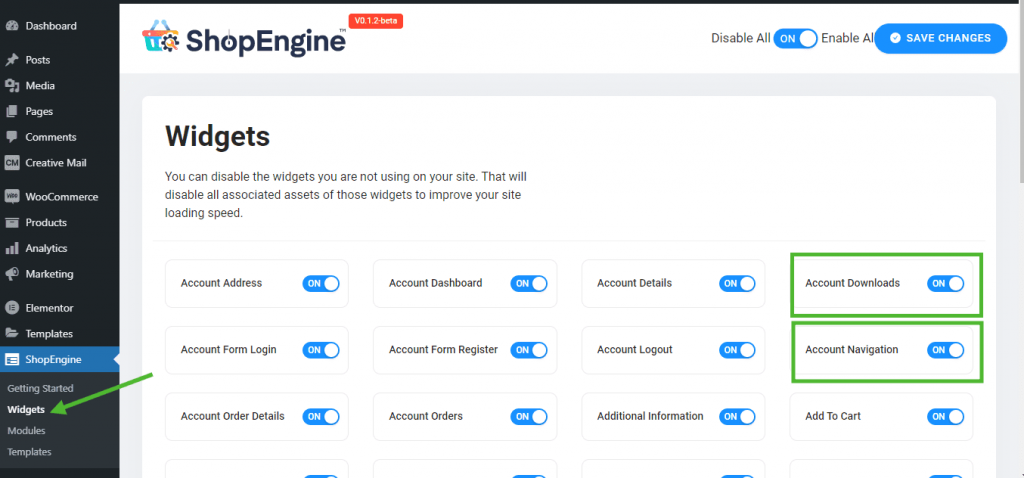Switch off Account Form Login
The width and height of the screenshot is (1024, 478).
[321, 350]
